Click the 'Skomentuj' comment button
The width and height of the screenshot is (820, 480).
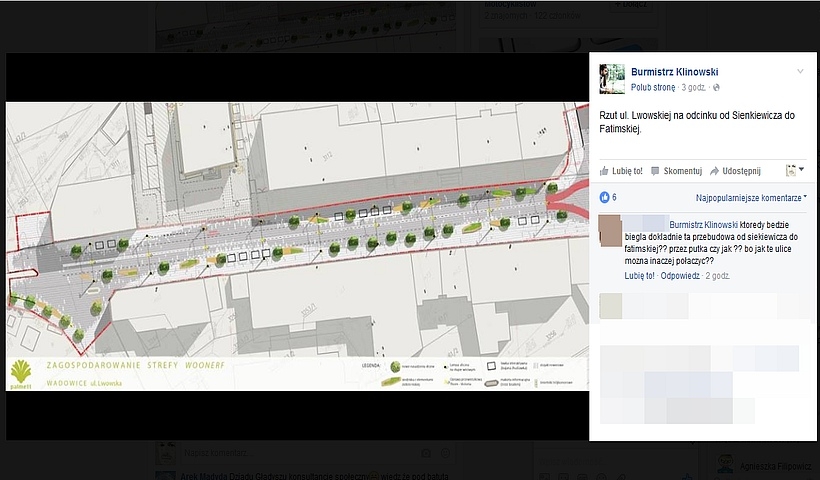[x=677, y=170]
